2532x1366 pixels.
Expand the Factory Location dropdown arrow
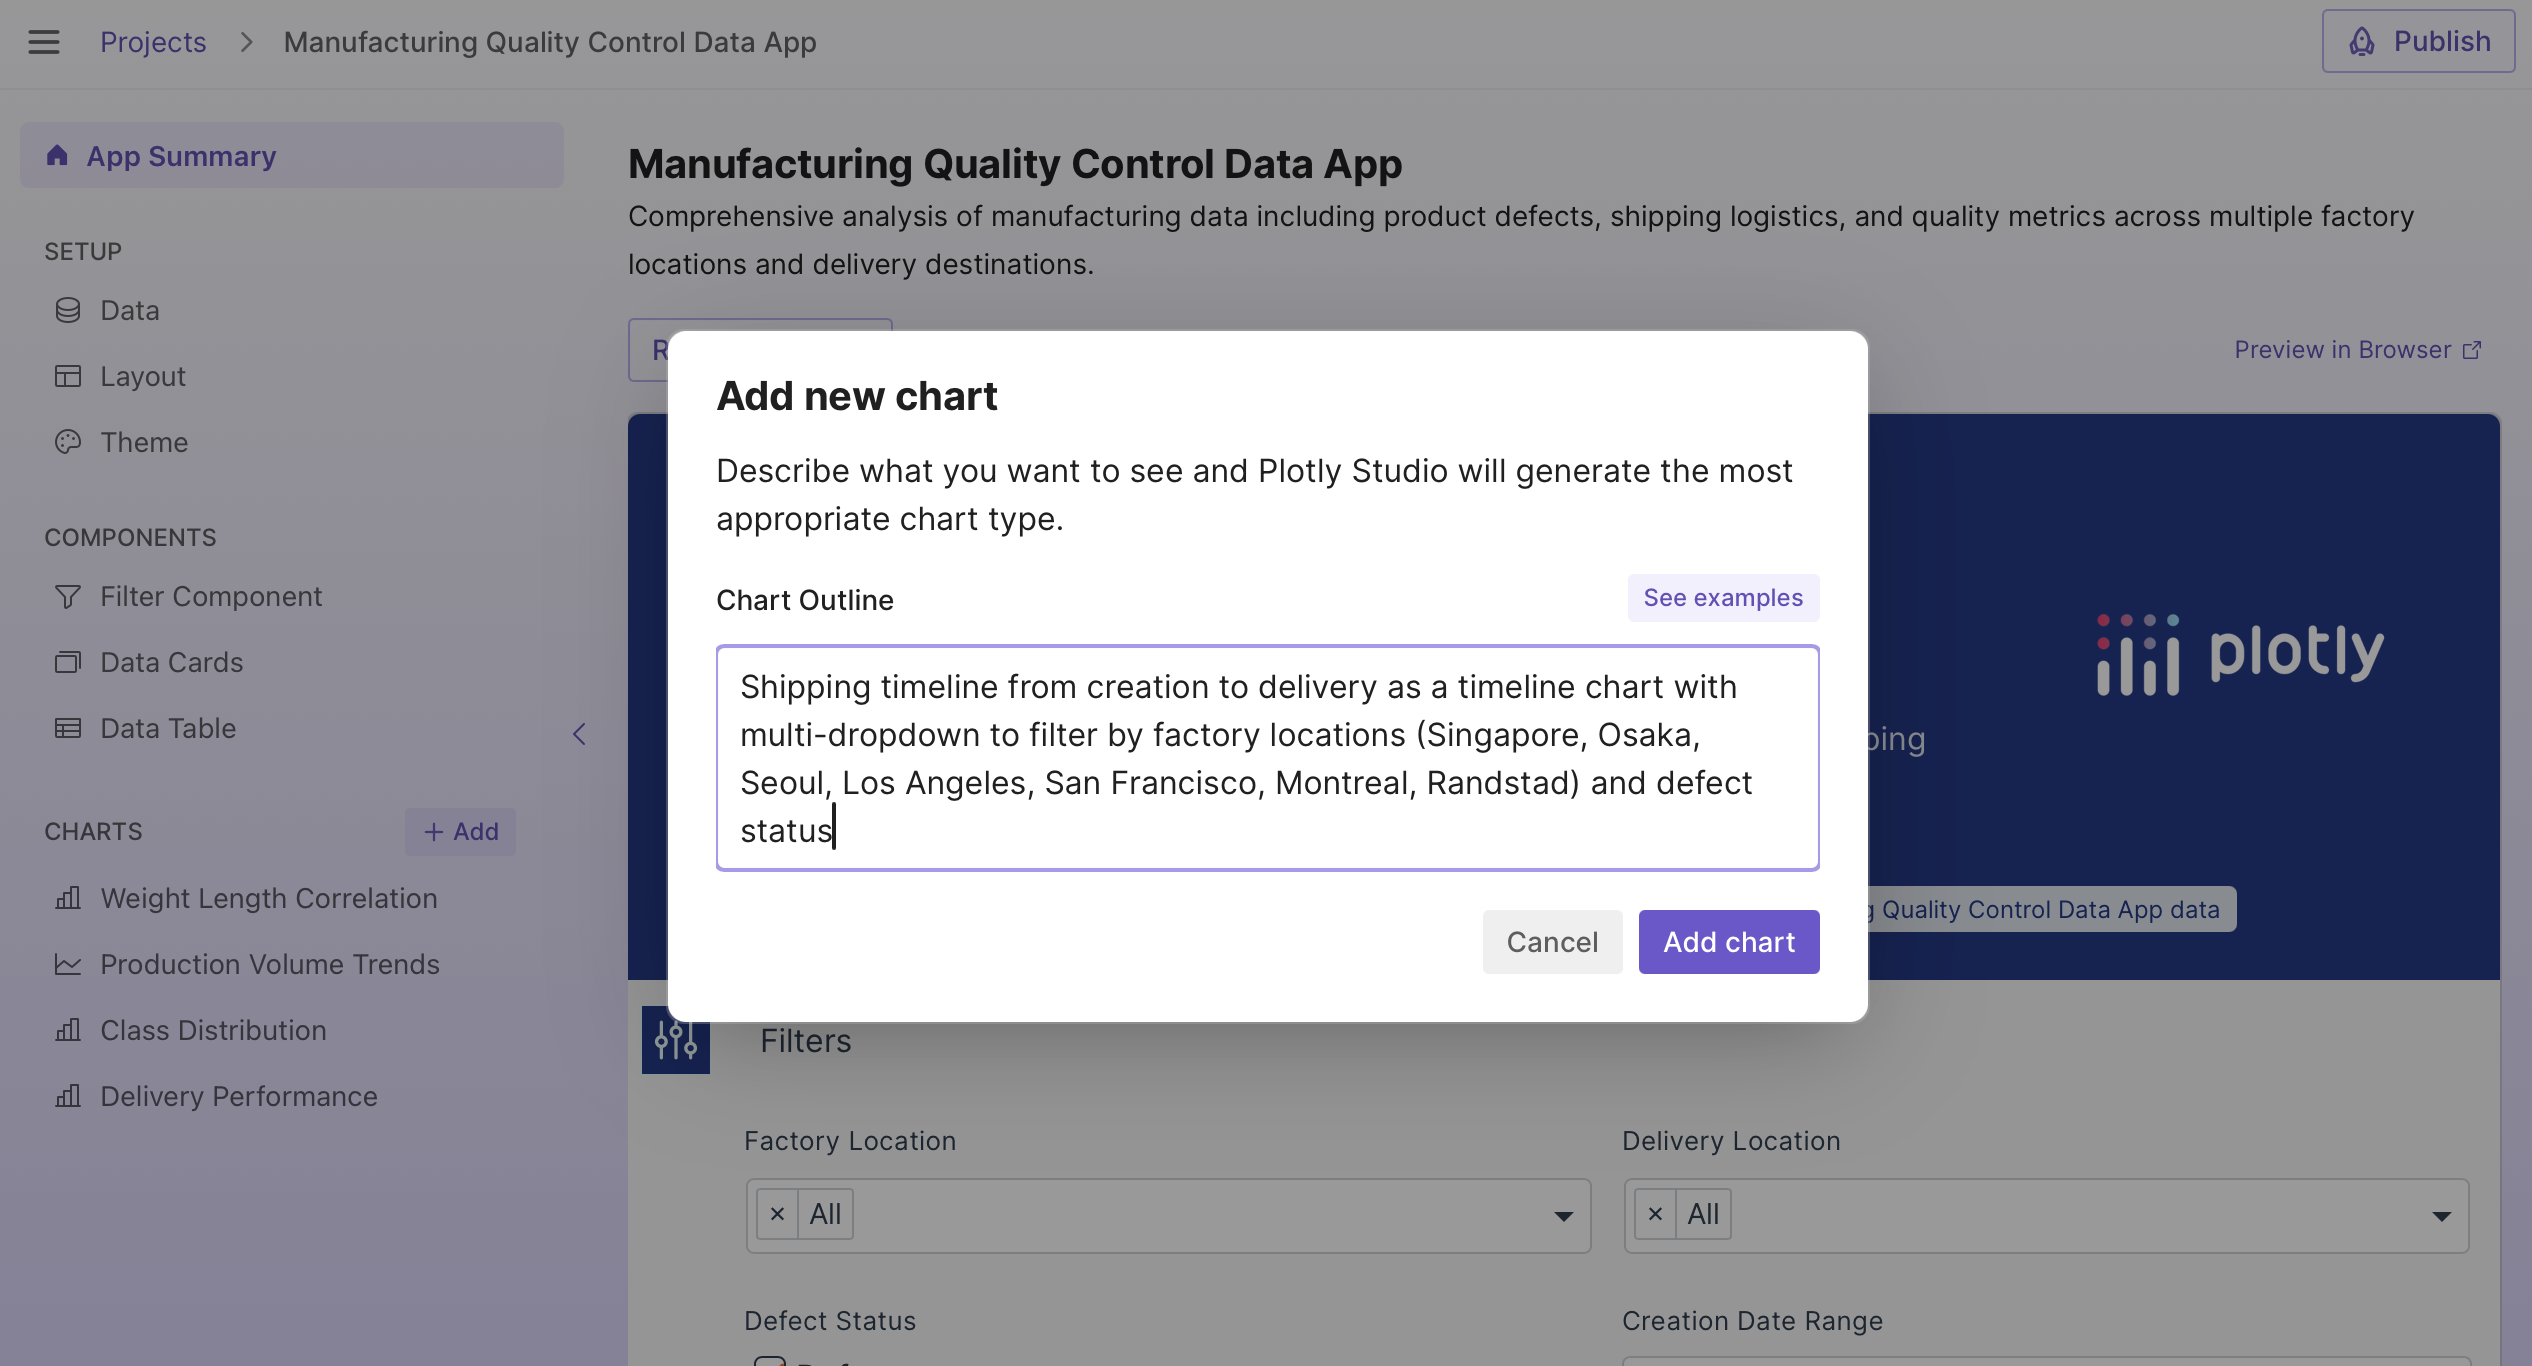click(x=1563, y=1216)
